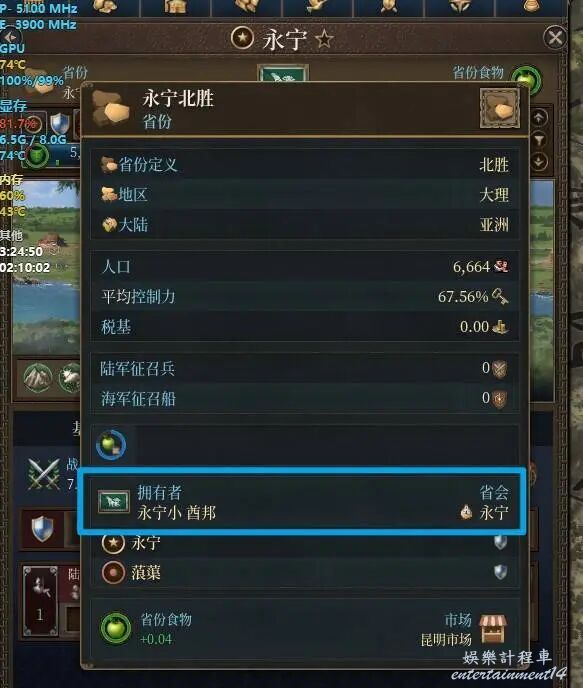The image size is (583, 688).
Task: Click the crossed swords battle icon
Action: pos(43,474)
